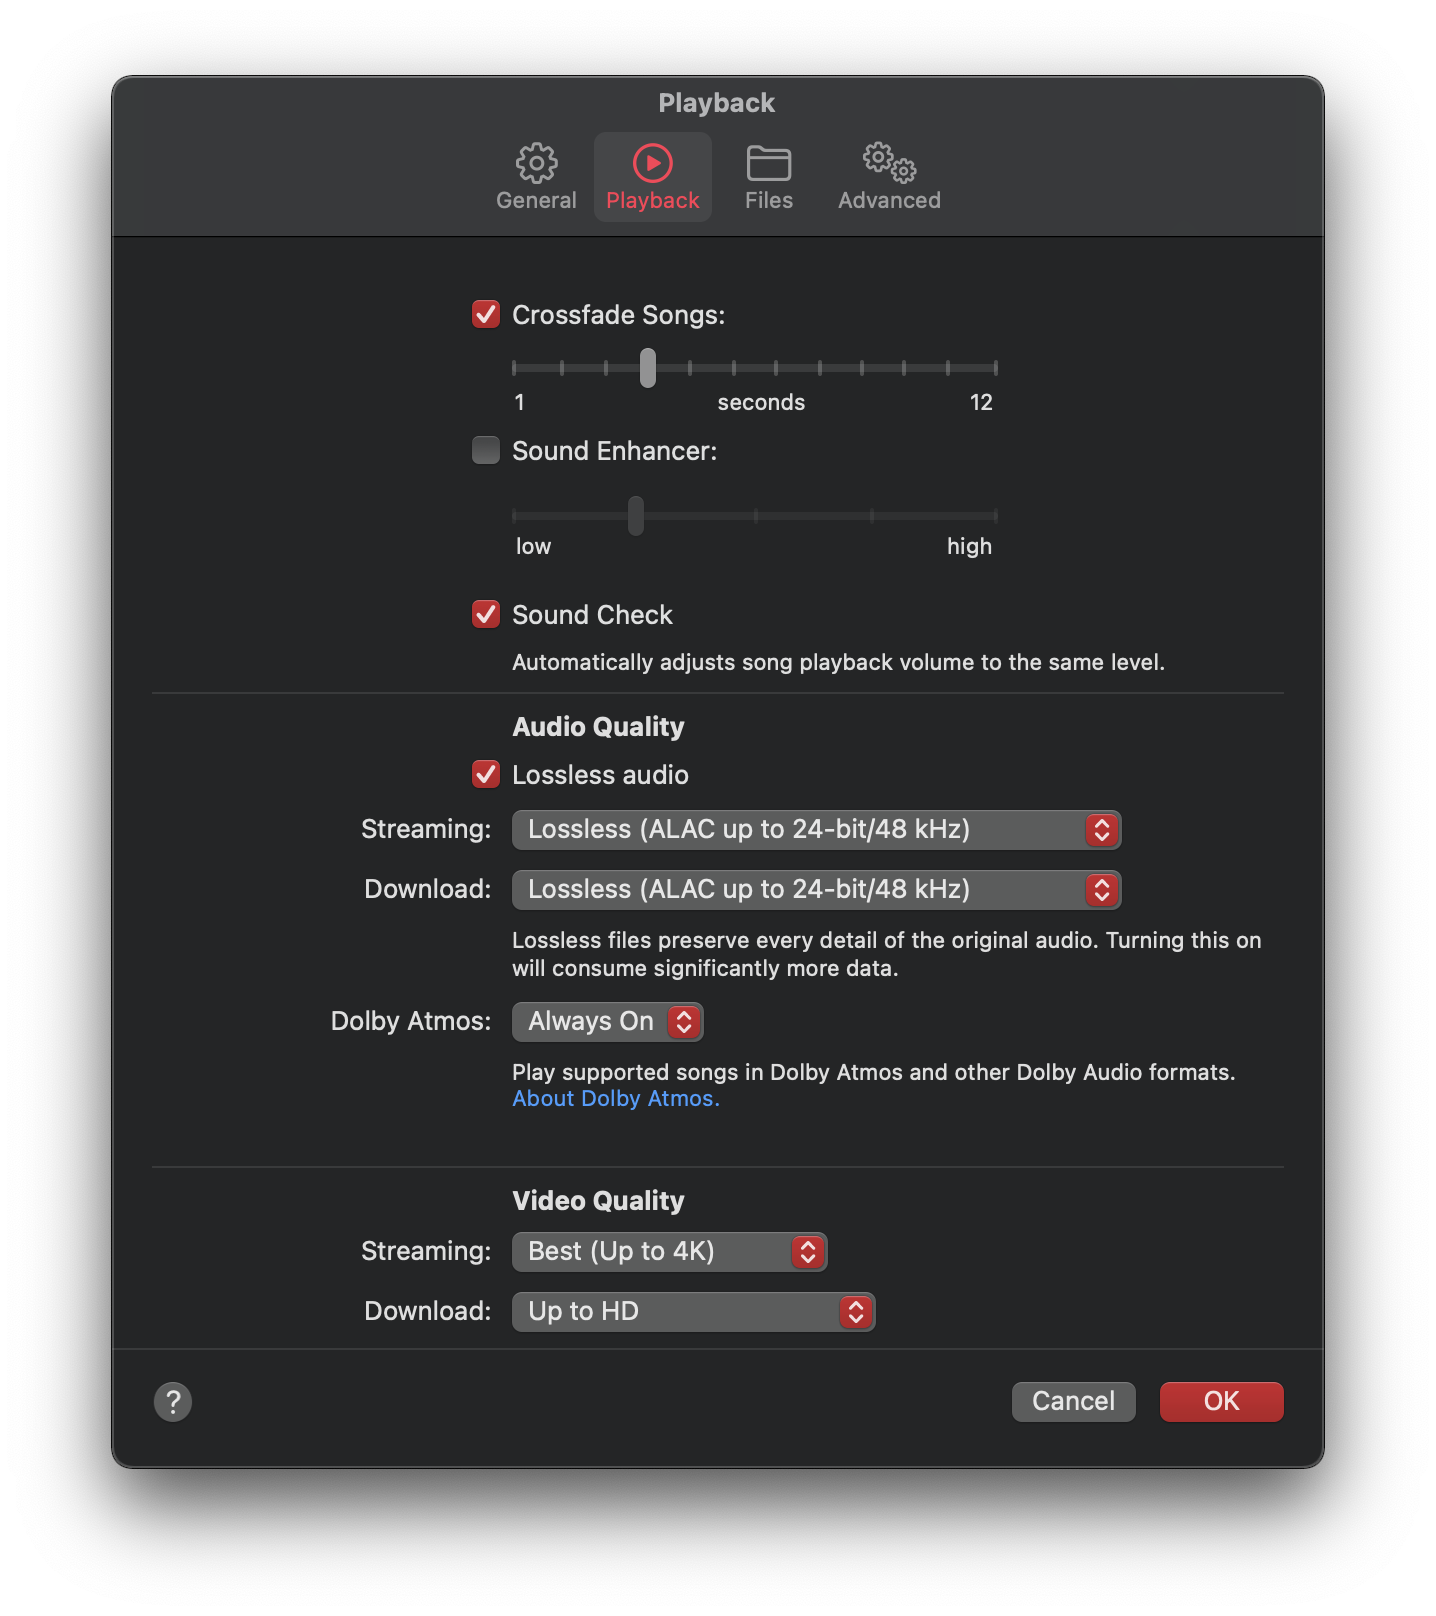
Task: Switch to the Files tab label
Action: click(x=769, y=200)
